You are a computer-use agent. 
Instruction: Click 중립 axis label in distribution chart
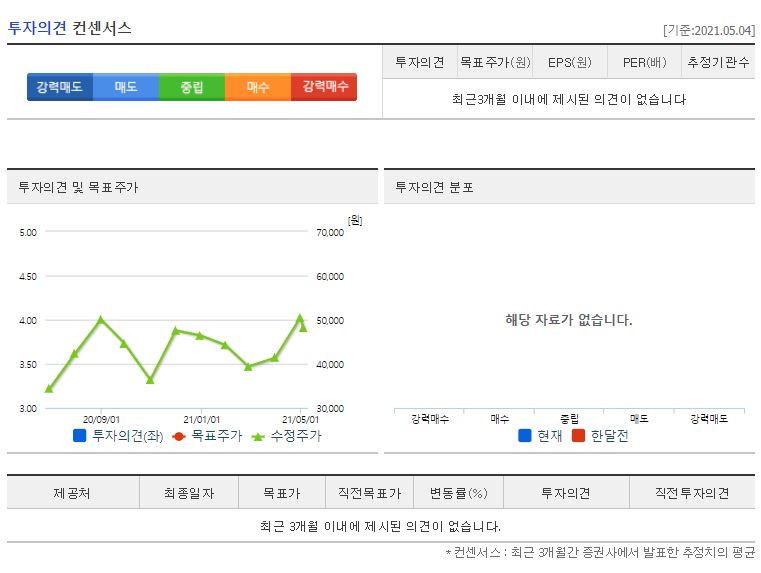tap(569, 419)
